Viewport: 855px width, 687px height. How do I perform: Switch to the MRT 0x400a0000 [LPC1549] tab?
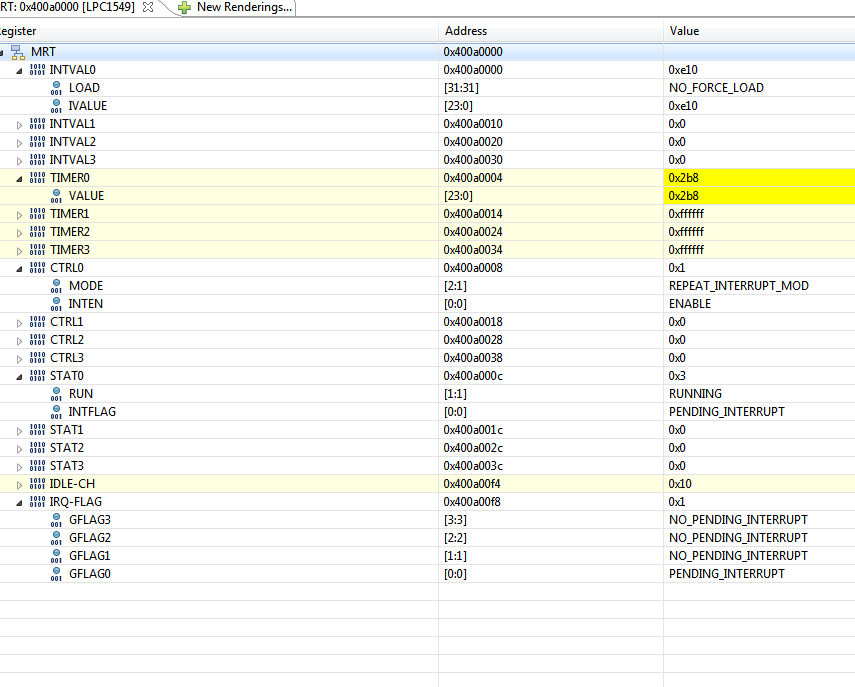tap(68, 7)
